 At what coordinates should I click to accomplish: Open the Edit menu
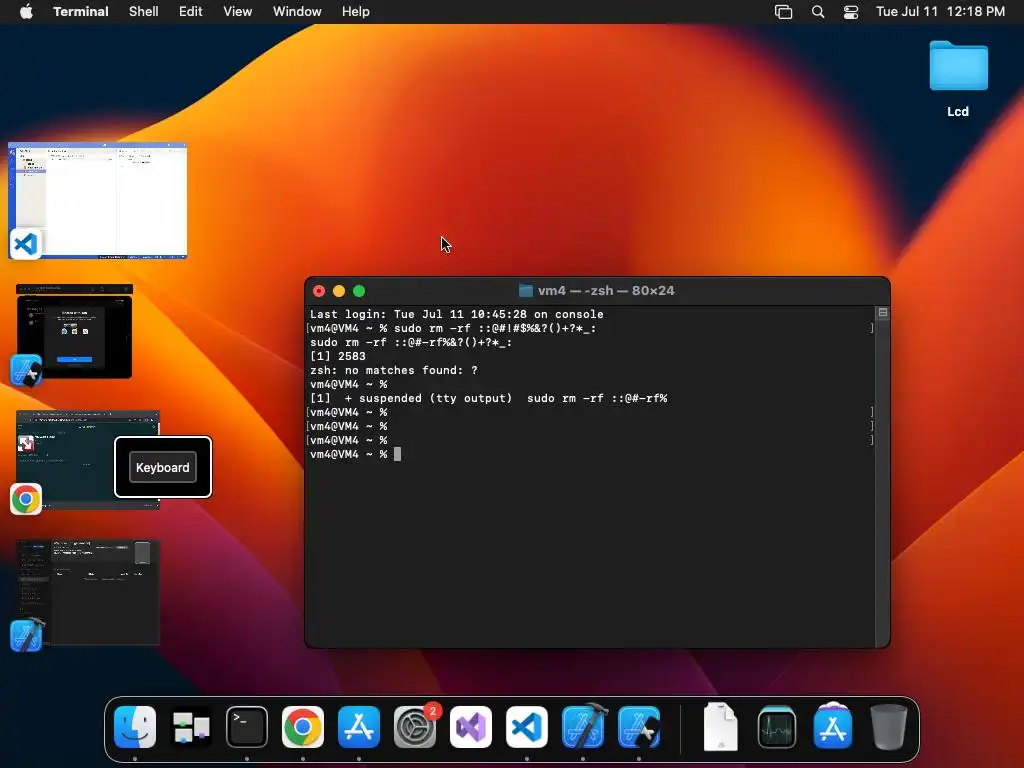click(191, 12)
